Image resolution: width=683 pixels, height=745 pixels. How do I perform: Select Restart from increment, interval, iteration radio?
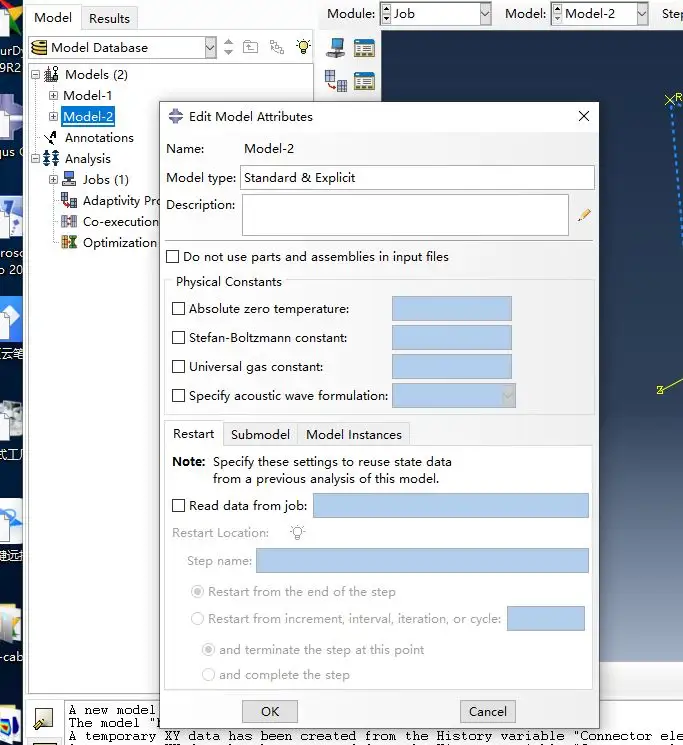coord(197,619)
